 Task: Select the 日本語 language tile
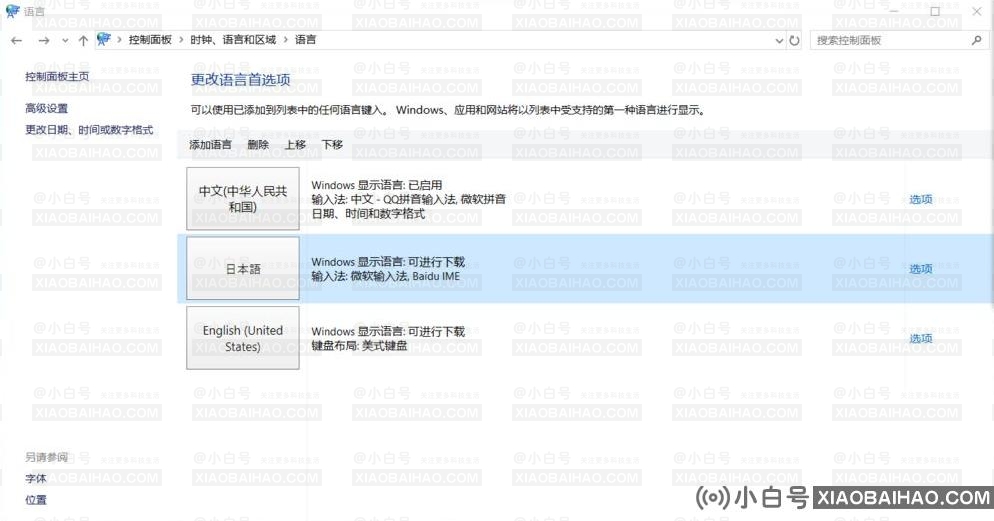[x=243, y=268]
